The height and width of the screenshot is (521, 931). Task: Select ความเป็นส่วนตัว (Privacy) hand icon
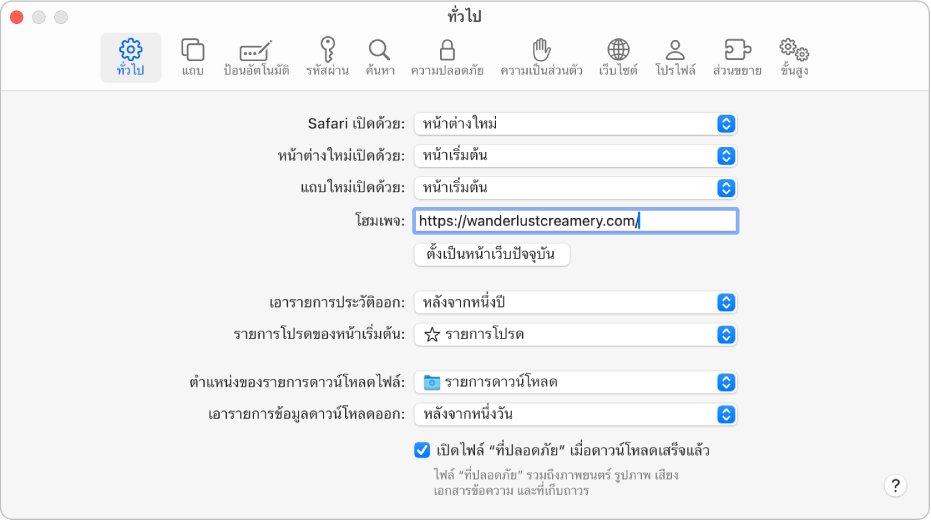click(x=541, y=57)
